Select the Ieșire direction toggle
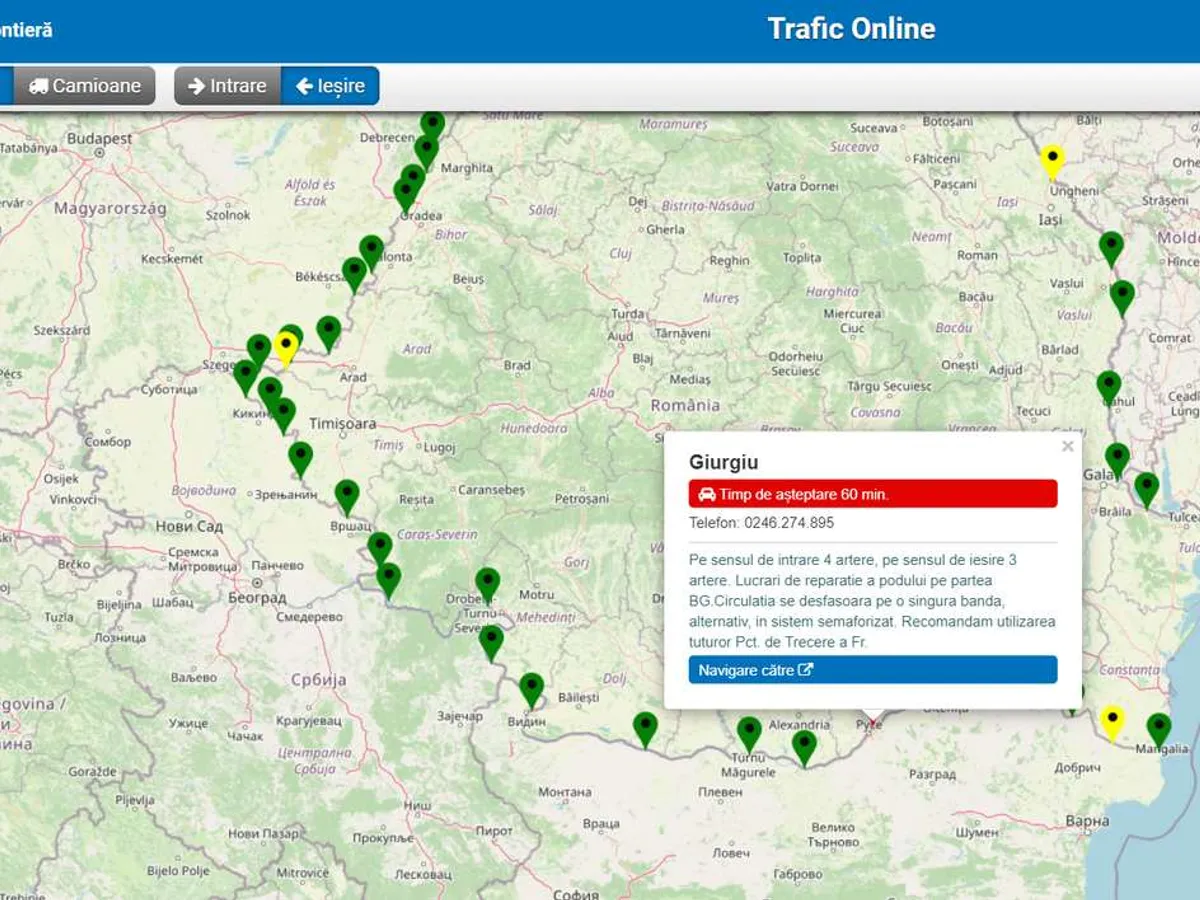 330,86
